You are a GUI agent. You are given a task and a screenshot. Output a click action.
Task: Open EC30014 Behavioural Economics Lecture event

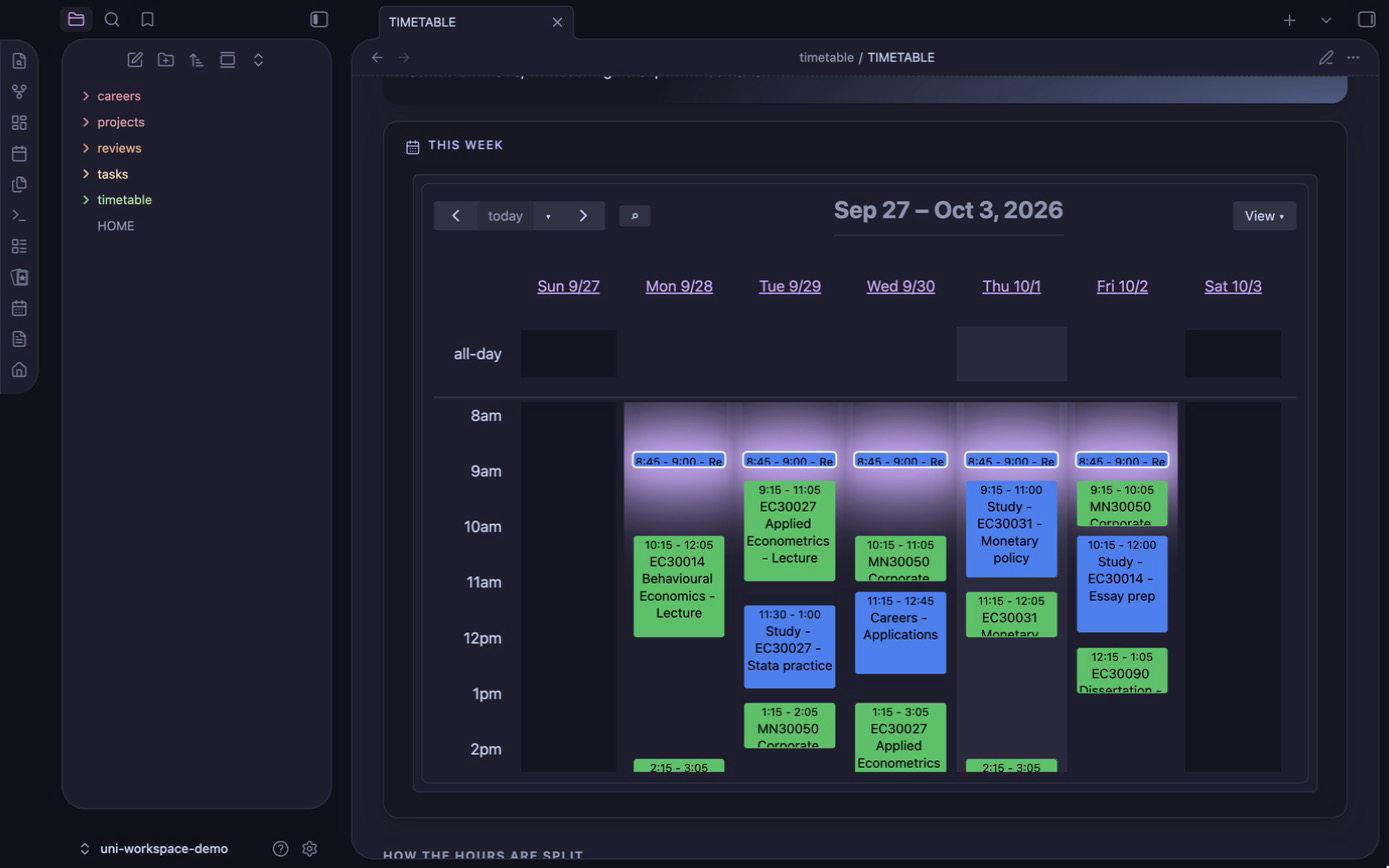(679, 587)
